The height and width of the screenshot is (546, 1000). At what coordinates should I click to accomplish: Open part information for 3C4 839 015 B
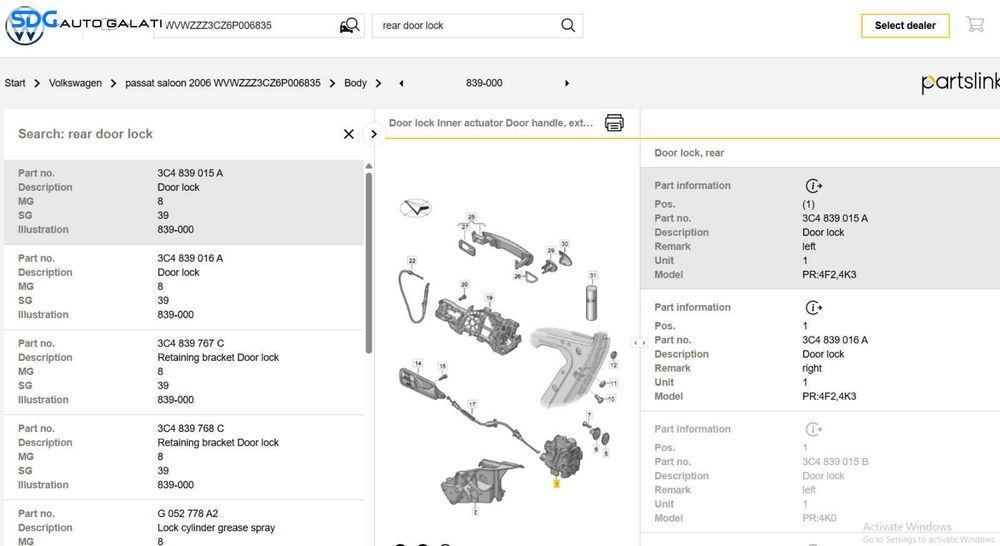tap(813, 429)
